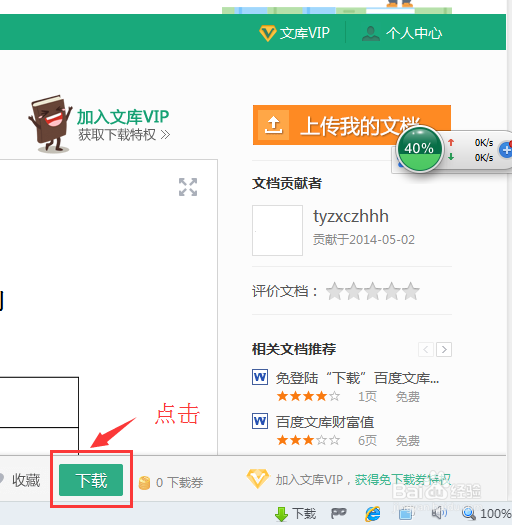512x525 pixels.
Task: Open 加入文库VIP promotion link
Action: point(123,117)
